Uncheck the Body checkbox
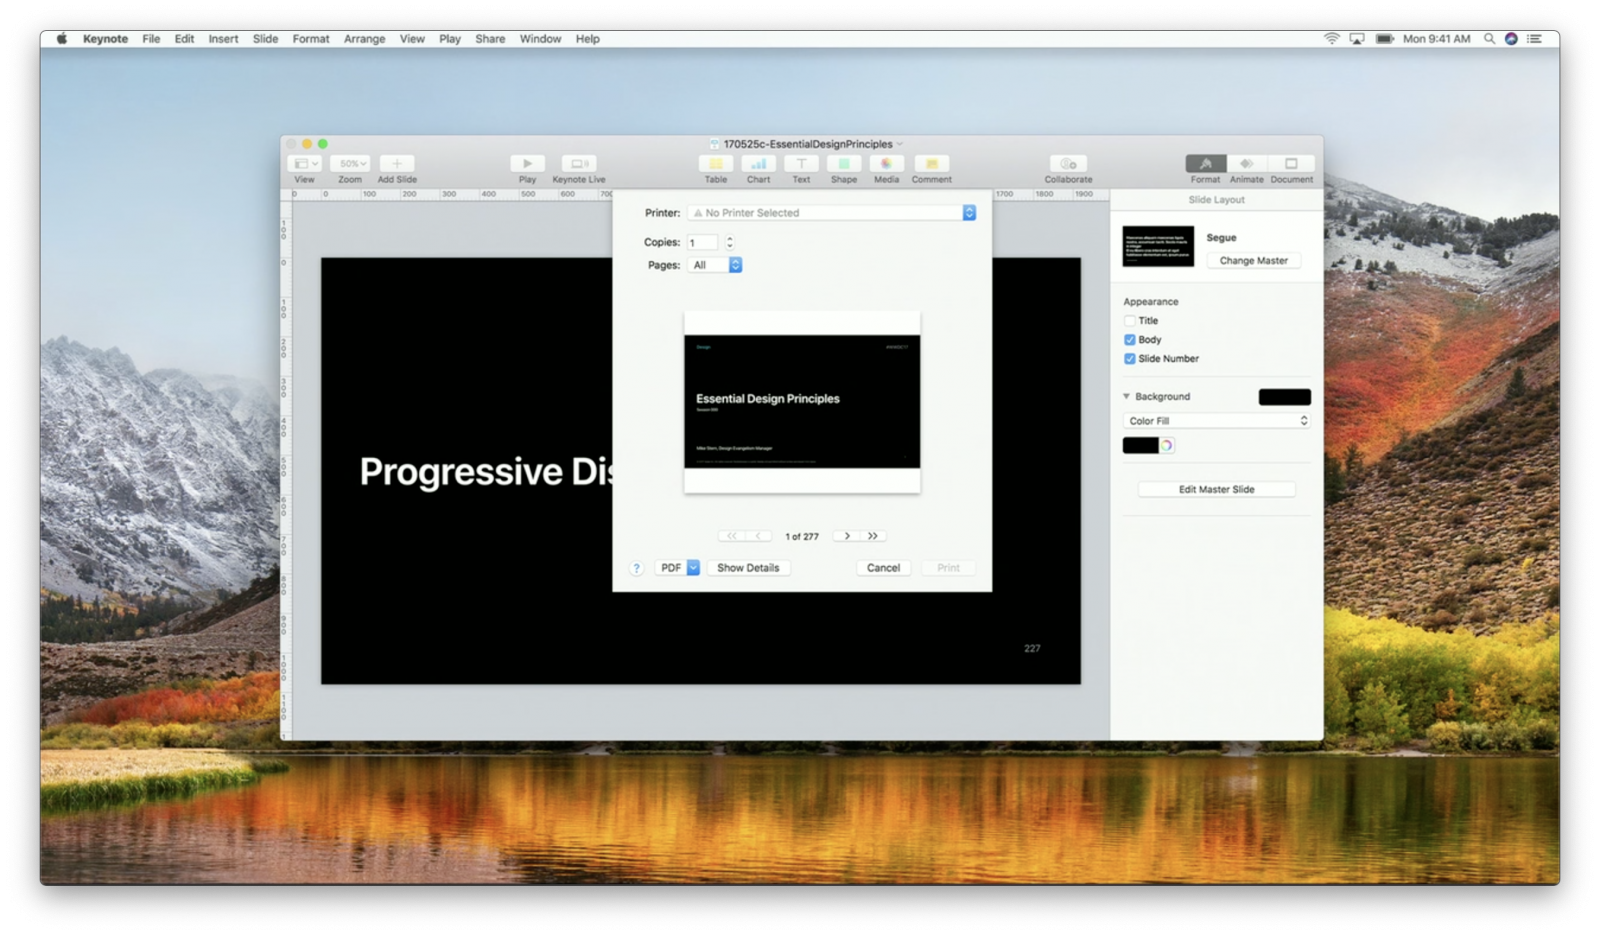Screen dimensions: 1600x935 point(1130,340)
